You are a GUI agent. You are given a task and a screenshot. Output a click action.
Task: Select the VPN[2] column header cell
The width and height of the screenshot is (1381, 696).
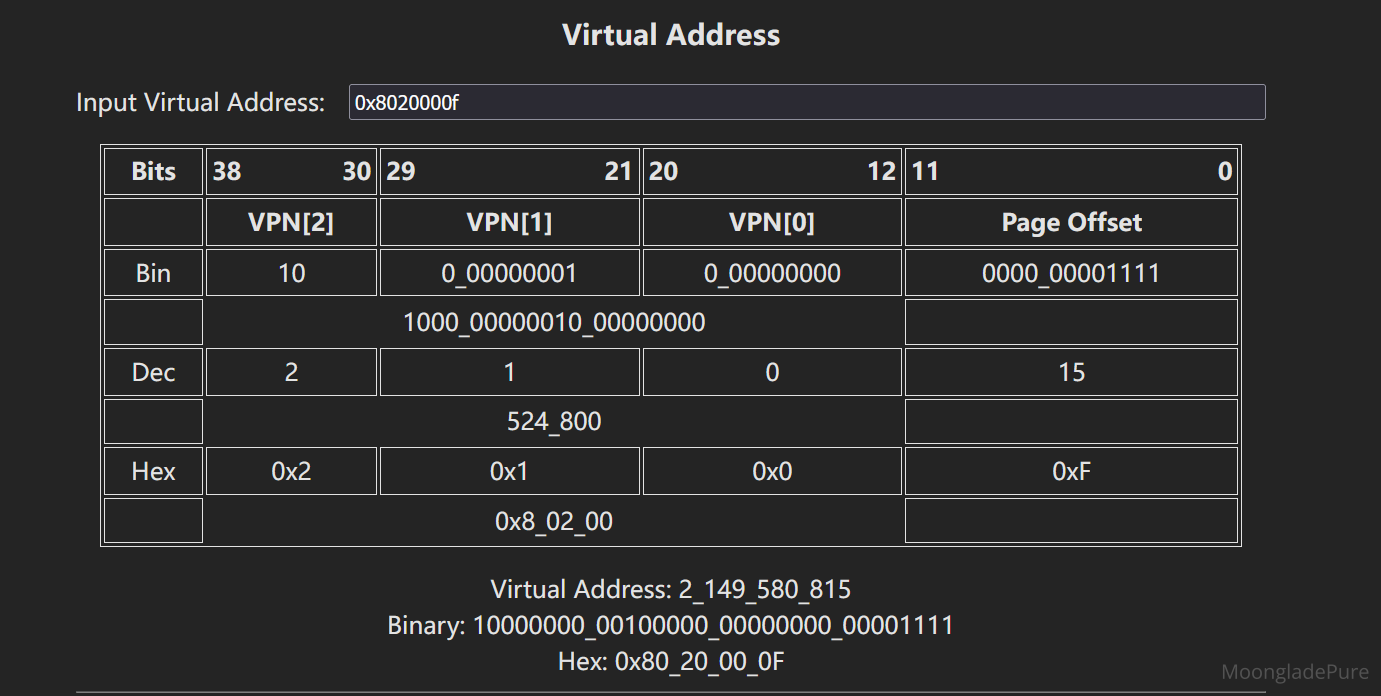pyautogui.click(x=291, y=222)
